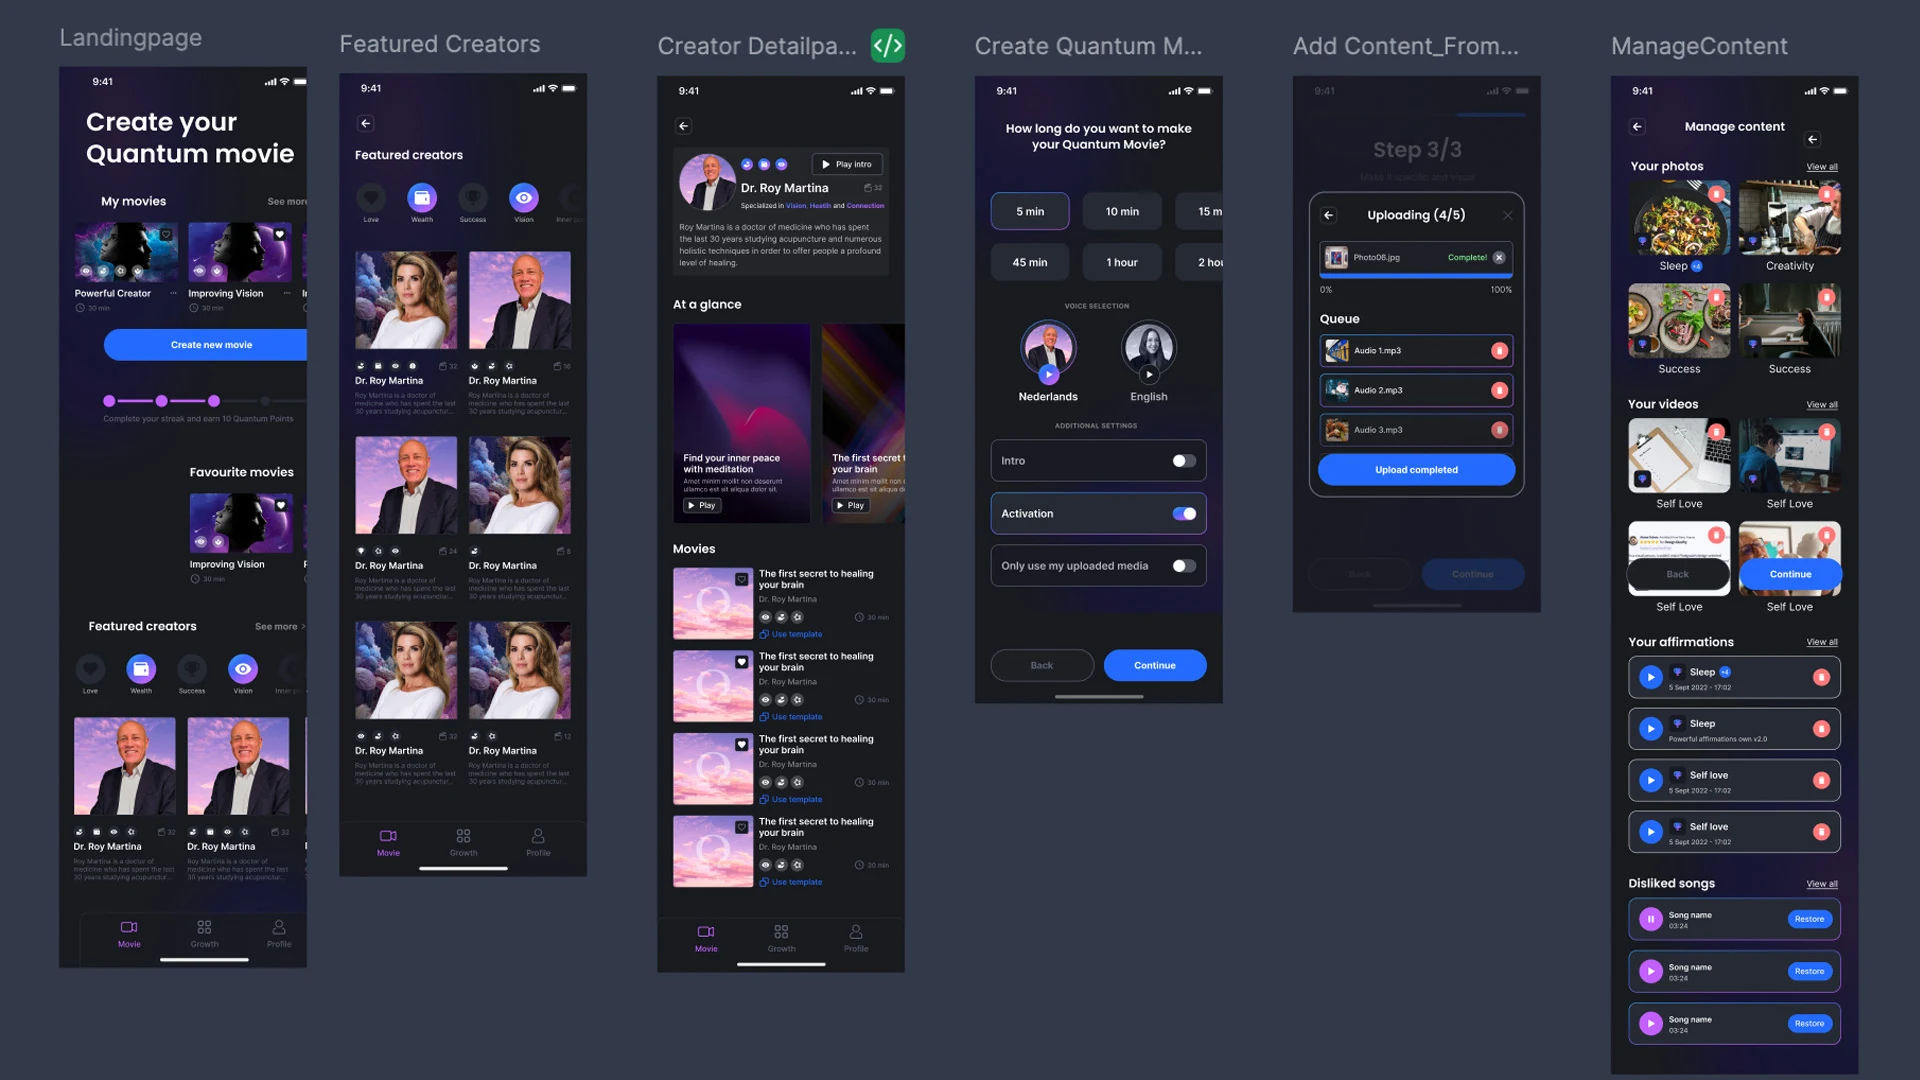Click Back on Create Quantum Movie screen
1920x1080 pixels.
1042,666
